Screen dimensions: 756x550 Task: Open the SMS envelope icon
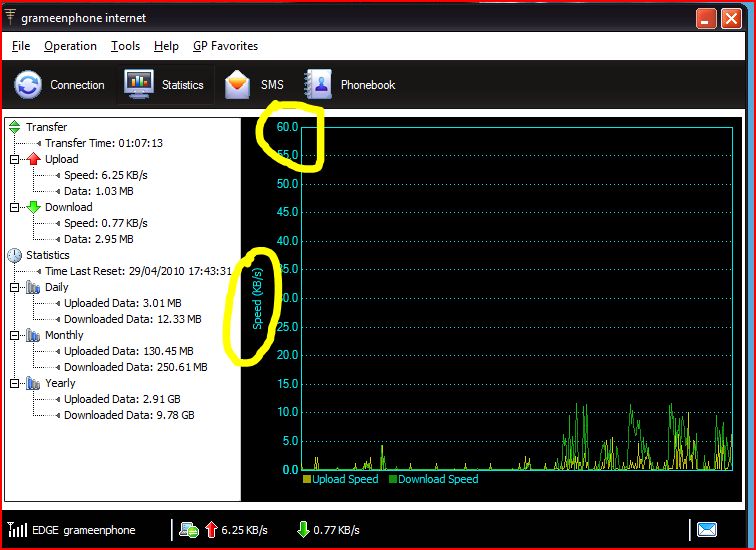(237, 85)
